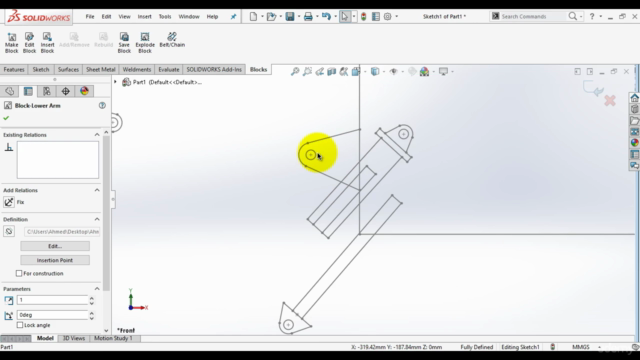This screenshot has height=360, width=640.
Task: Increase the scale value with stepper
Action: (91, 298)
